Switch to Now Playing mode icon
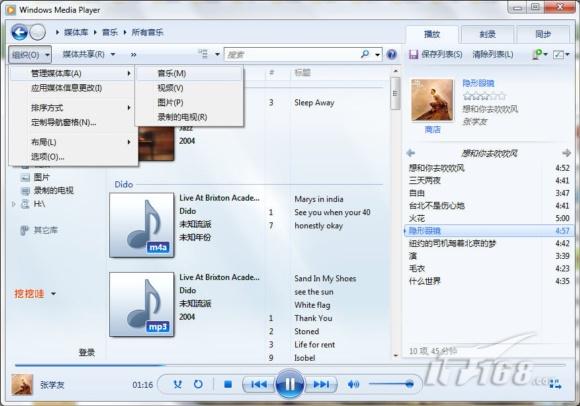Screen dimensions: 580x406 [555, 384]
